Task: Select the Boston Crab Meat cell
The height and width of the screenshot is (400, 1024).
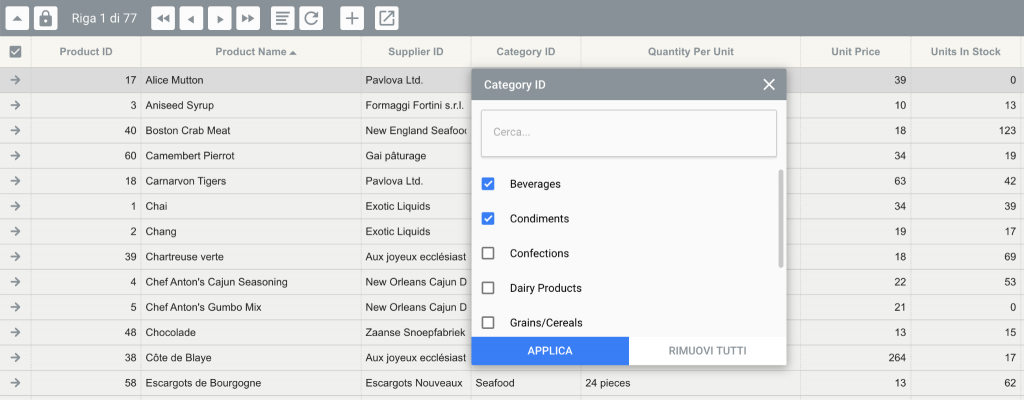Action: pos(251,131)
